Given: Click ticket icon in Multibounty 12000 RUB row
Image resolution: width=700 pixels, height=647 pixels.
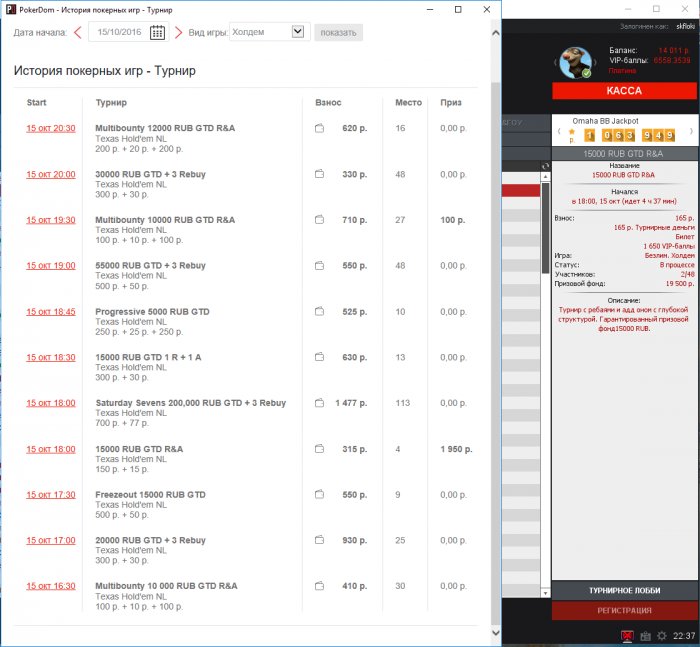Looking at the screenshot, I should tap(319, 128).
